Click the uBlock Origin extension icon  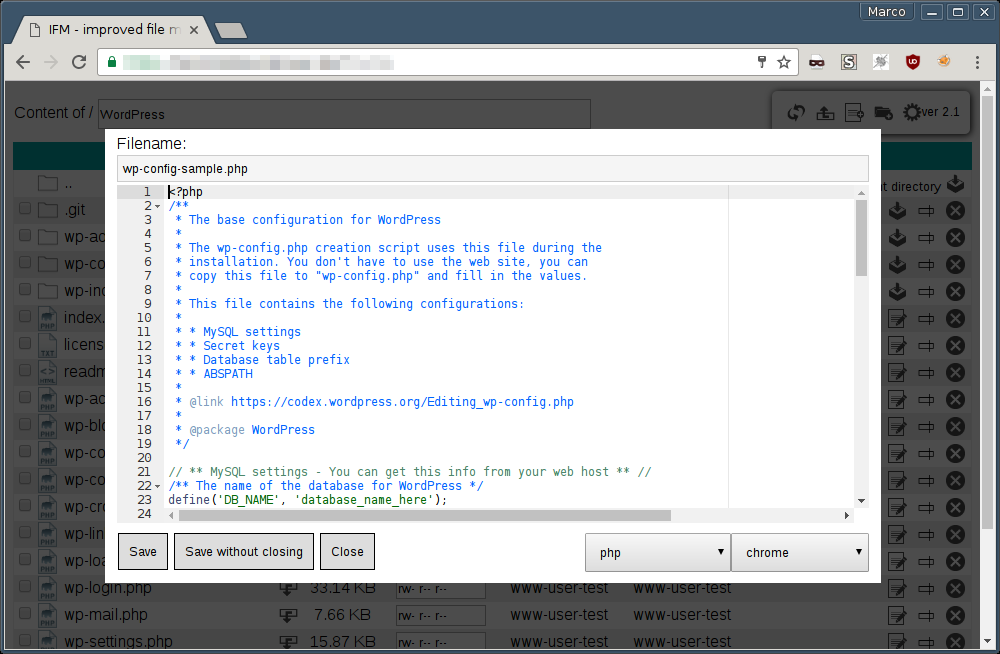click(913, 62)
